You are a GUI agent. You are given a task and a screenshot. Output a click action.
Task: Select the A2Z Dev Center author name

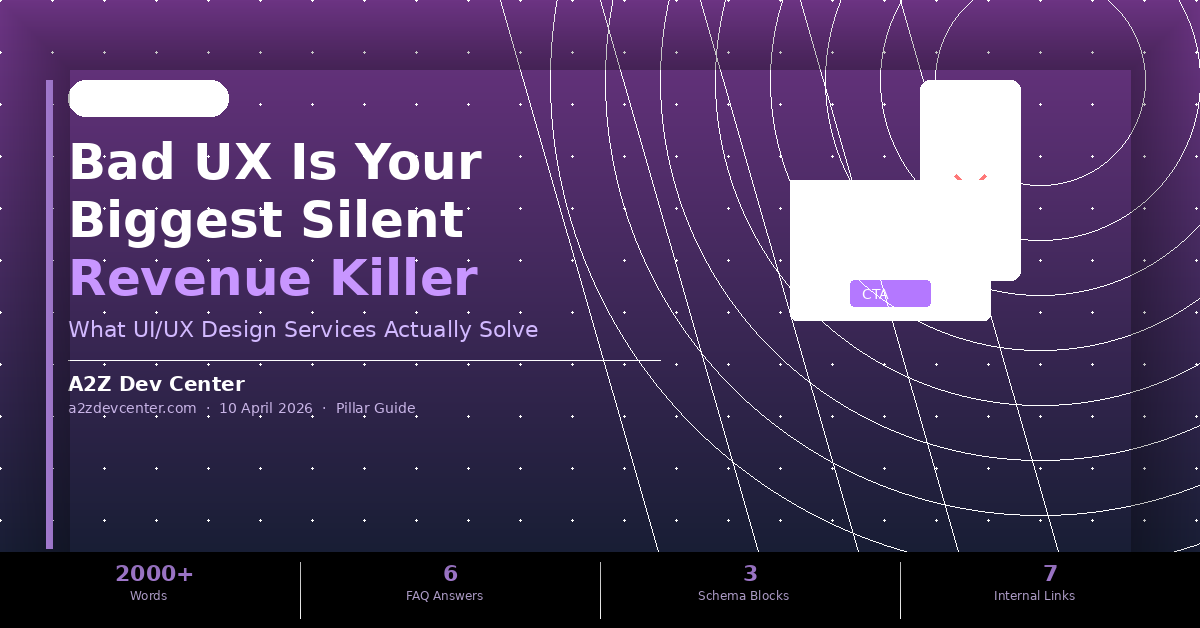click(156, 384)
